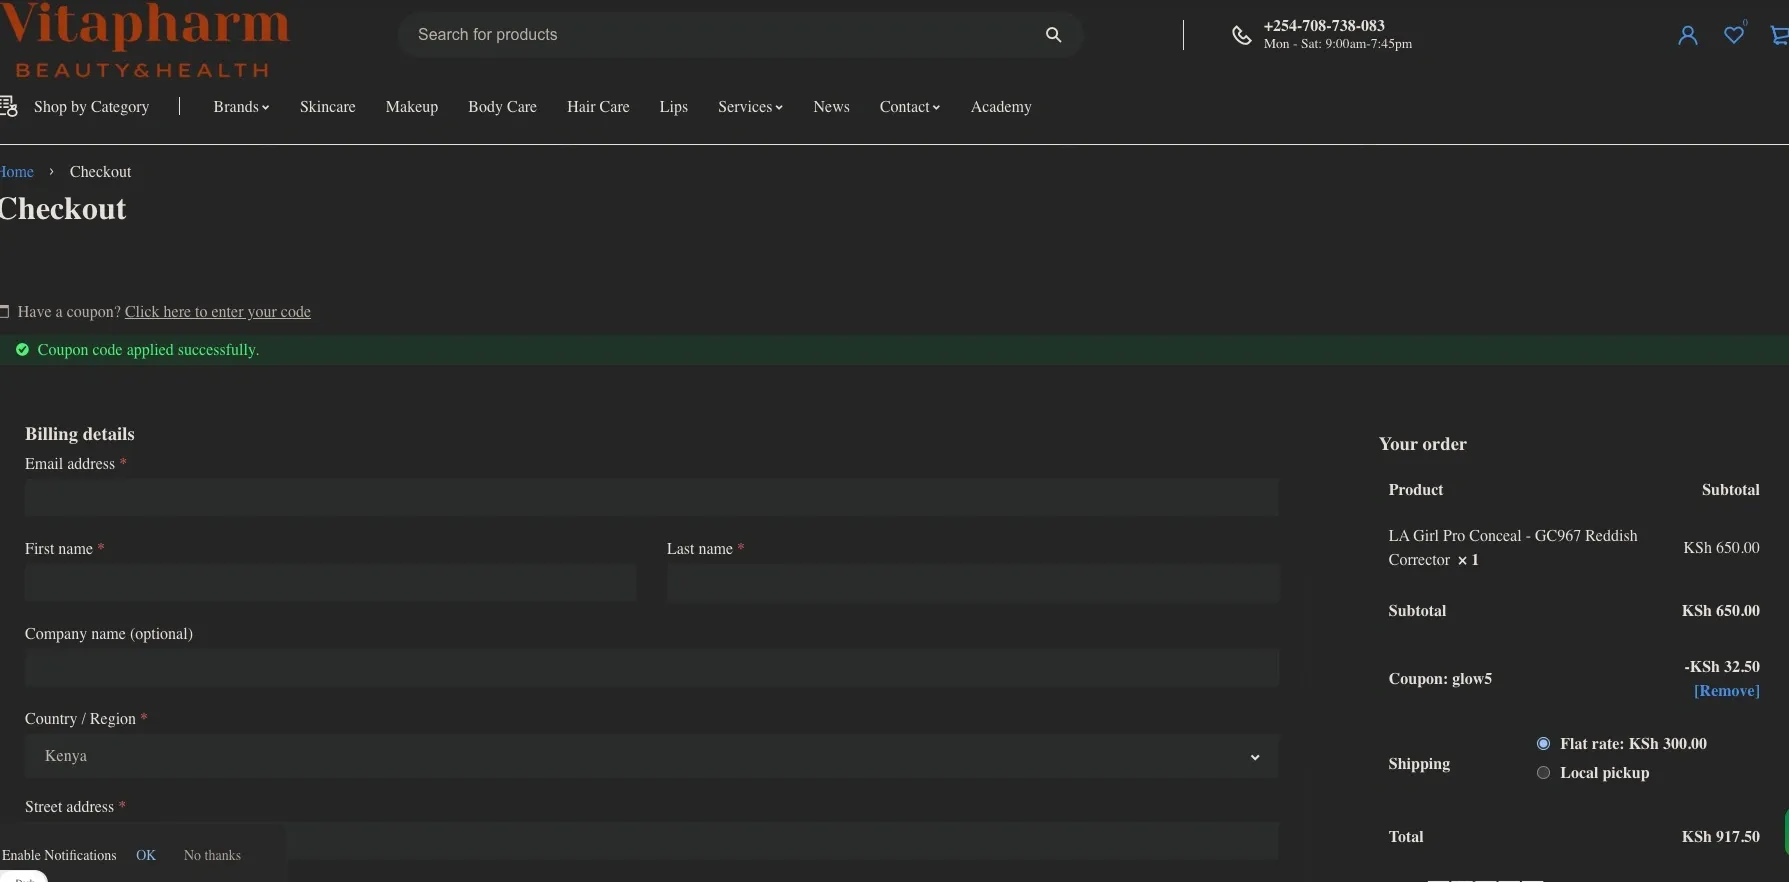The width and height of the screenshot is (1789, 882).
Task: Focus the First name input field
Action: [331, 582]
